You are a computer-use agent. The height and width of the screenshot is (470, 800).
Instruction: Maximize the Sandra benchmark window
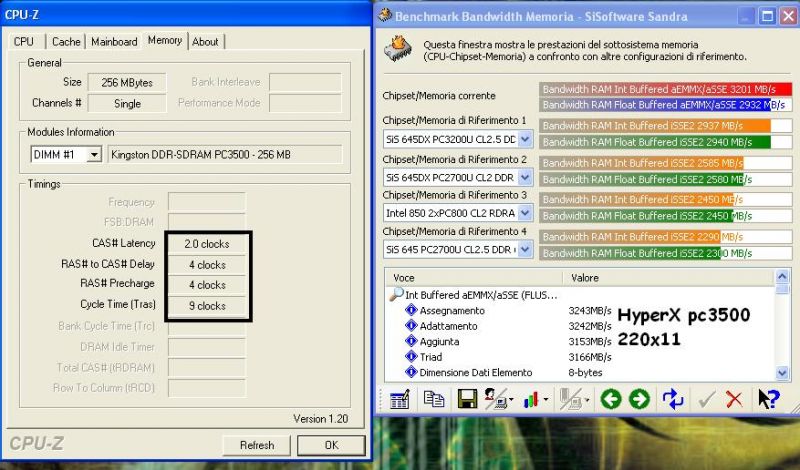pyautogui.click(x=767, y=16)
